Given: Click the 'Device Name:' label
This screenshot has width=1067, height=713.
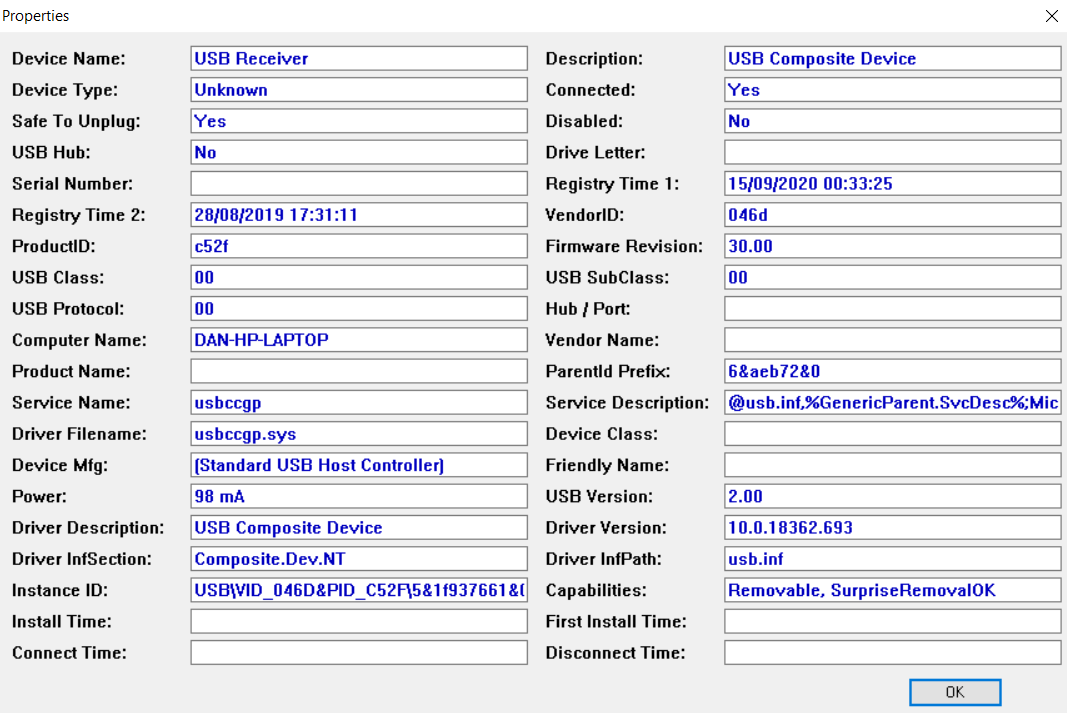Looking at the screenshot, I should pyautogui.click(x=69, y=59).
